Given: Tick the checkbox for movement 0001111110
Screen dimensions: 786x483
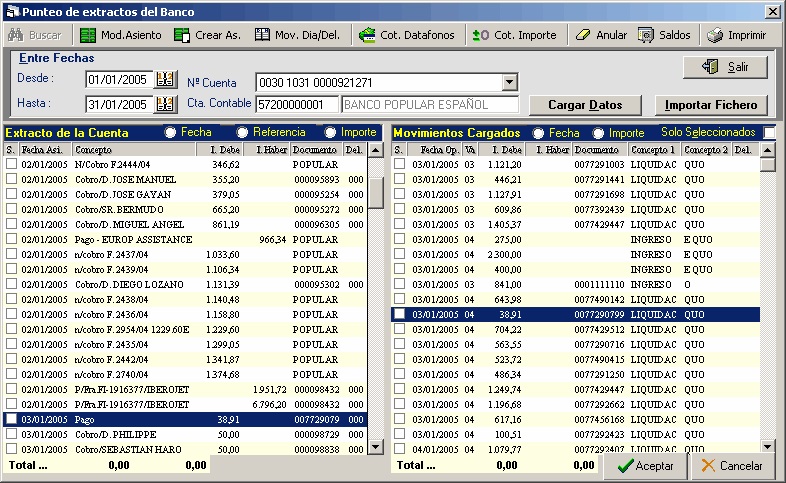Looking at the screenshot, I should (x=399, y=284).
